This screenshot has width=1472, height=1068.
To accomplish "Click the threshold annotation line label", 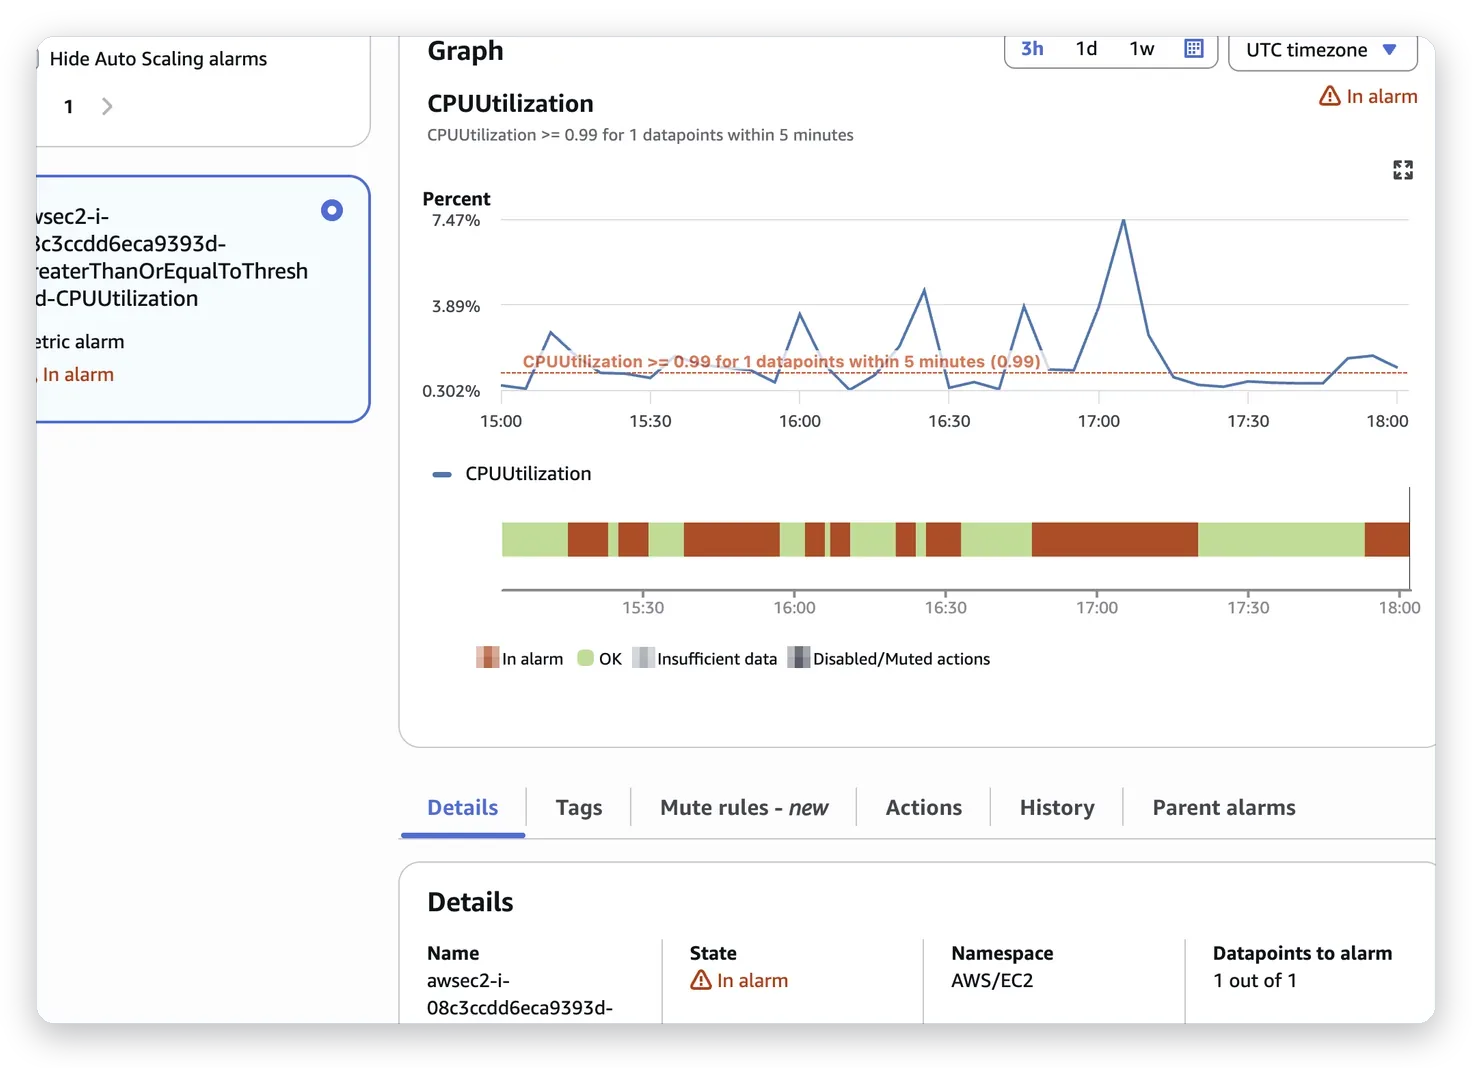I will [x=781, y=361].
